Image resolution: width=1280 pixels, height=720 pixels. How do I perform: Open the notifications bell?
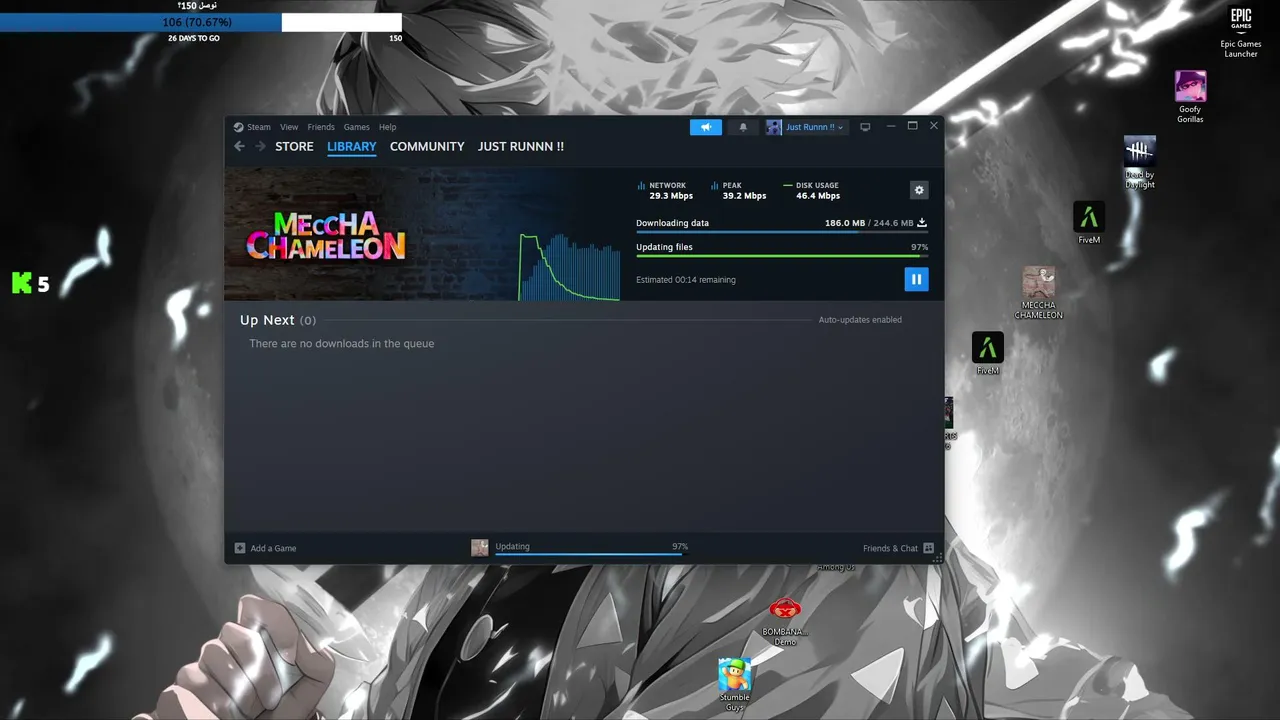[x=743, y=127]
